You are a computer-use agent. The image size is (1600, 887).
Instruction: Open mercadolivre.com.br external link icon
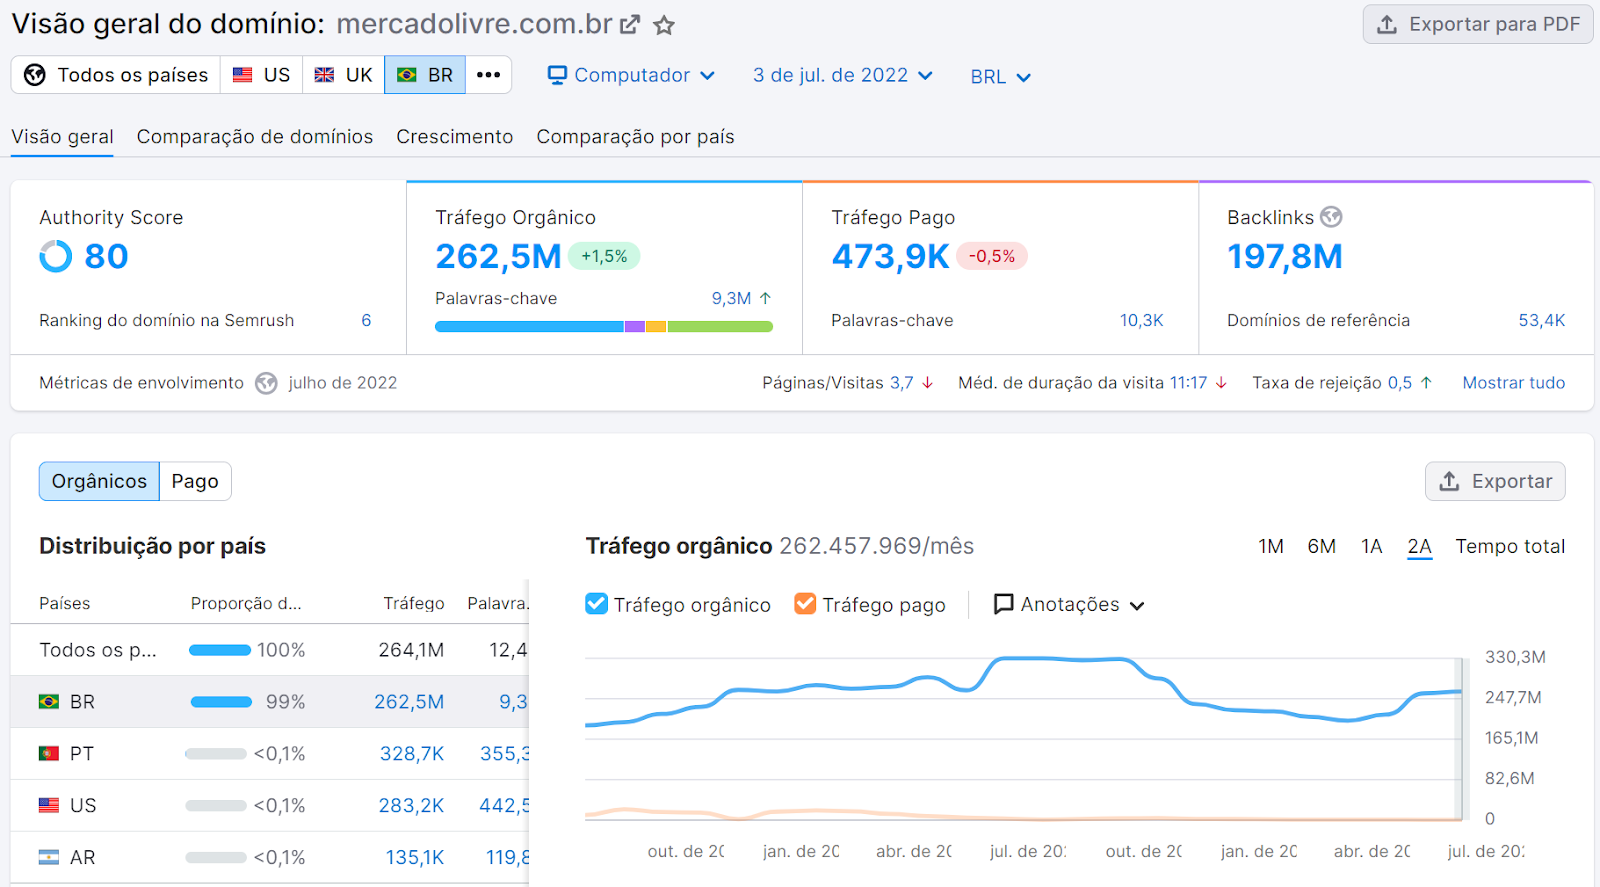[x=630, y=25]
